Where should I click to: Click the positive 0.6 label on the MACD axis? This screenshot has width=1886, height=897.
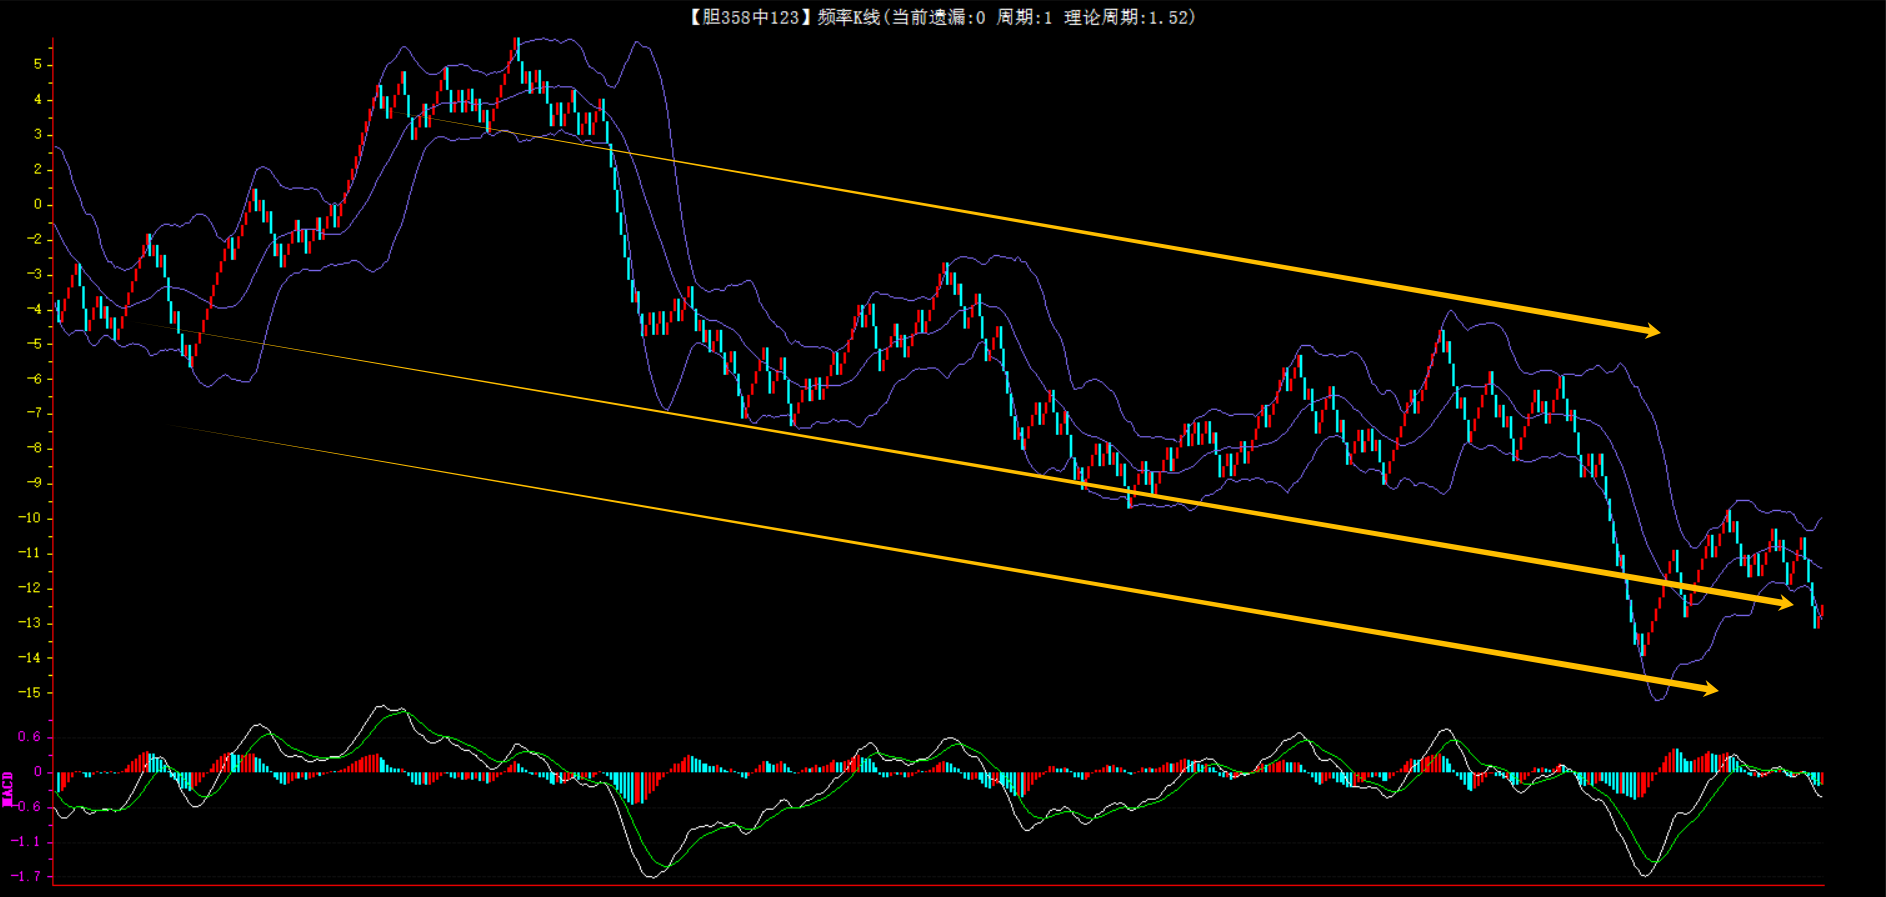(29, 737)
